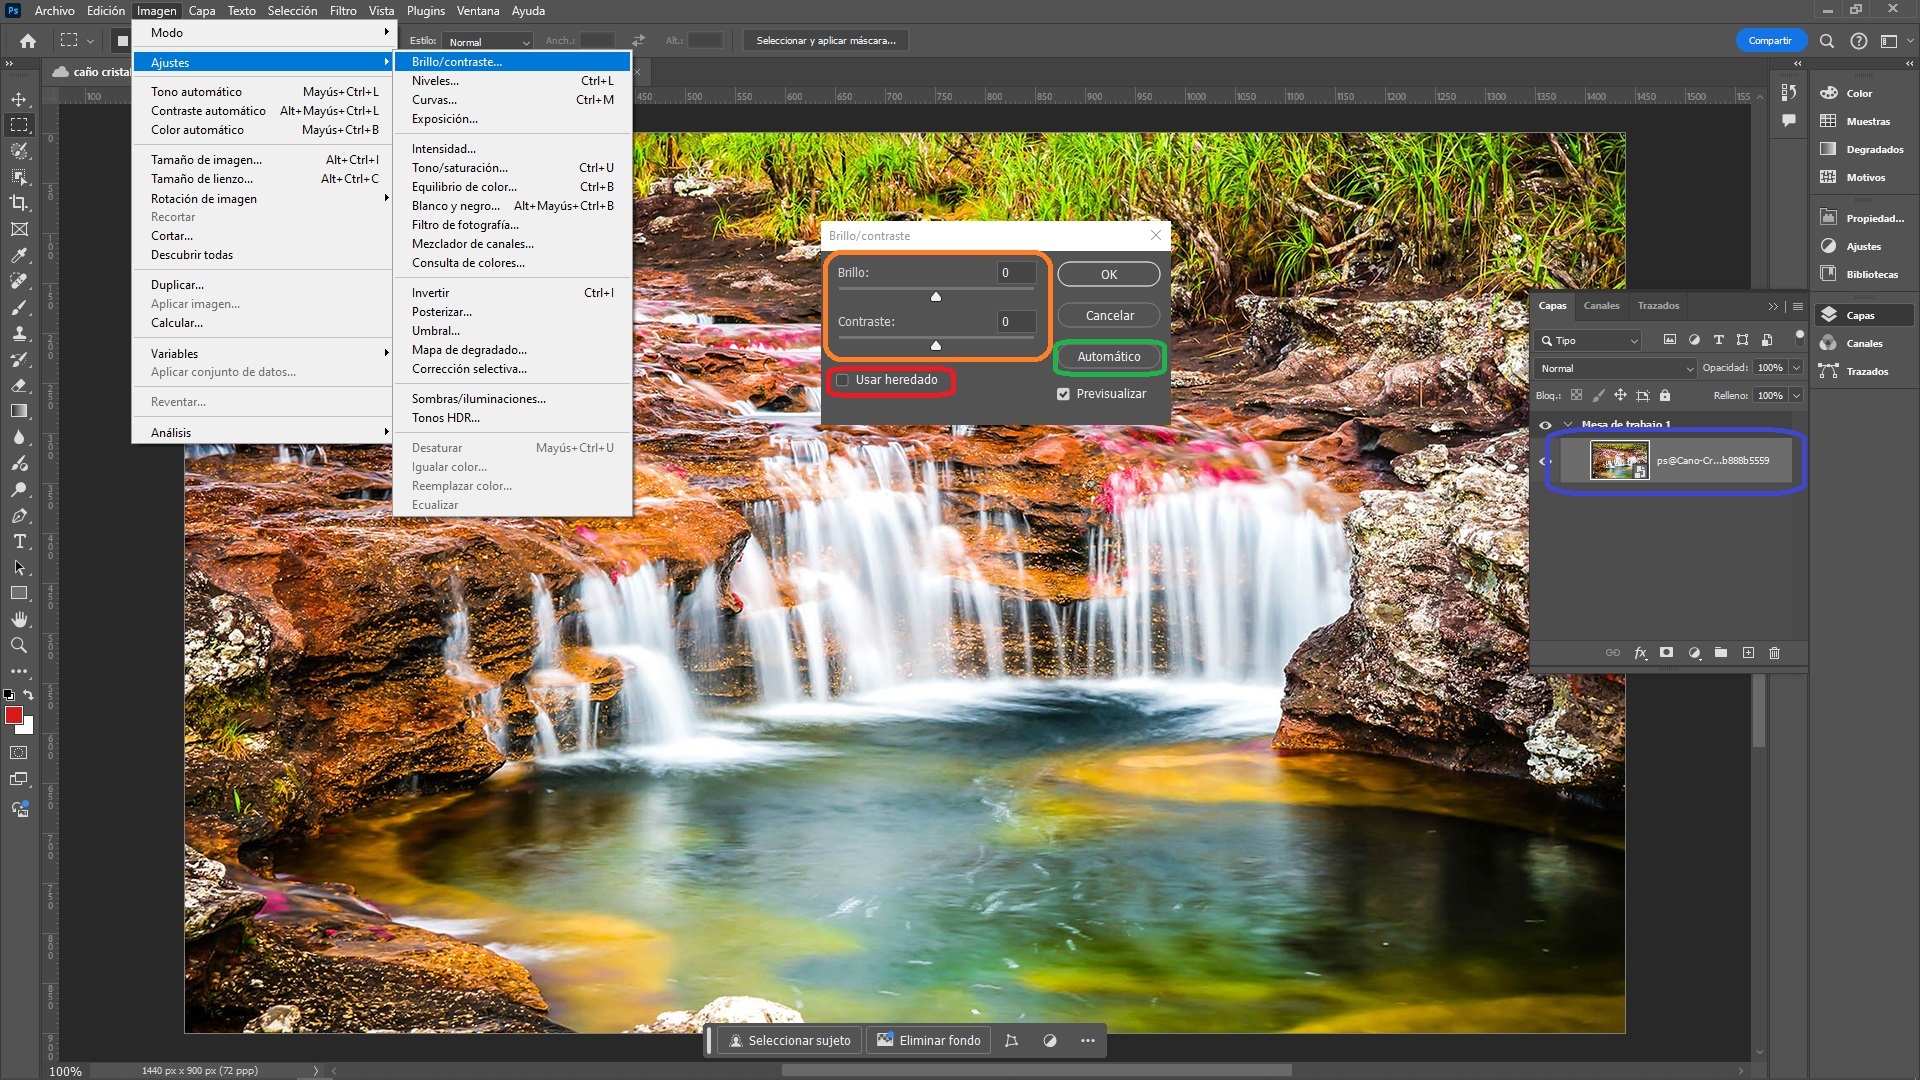This screenshot has height=1080, width=1920.
Task: Choose Niveles... from Ajustes submenu
Action: 513,81
